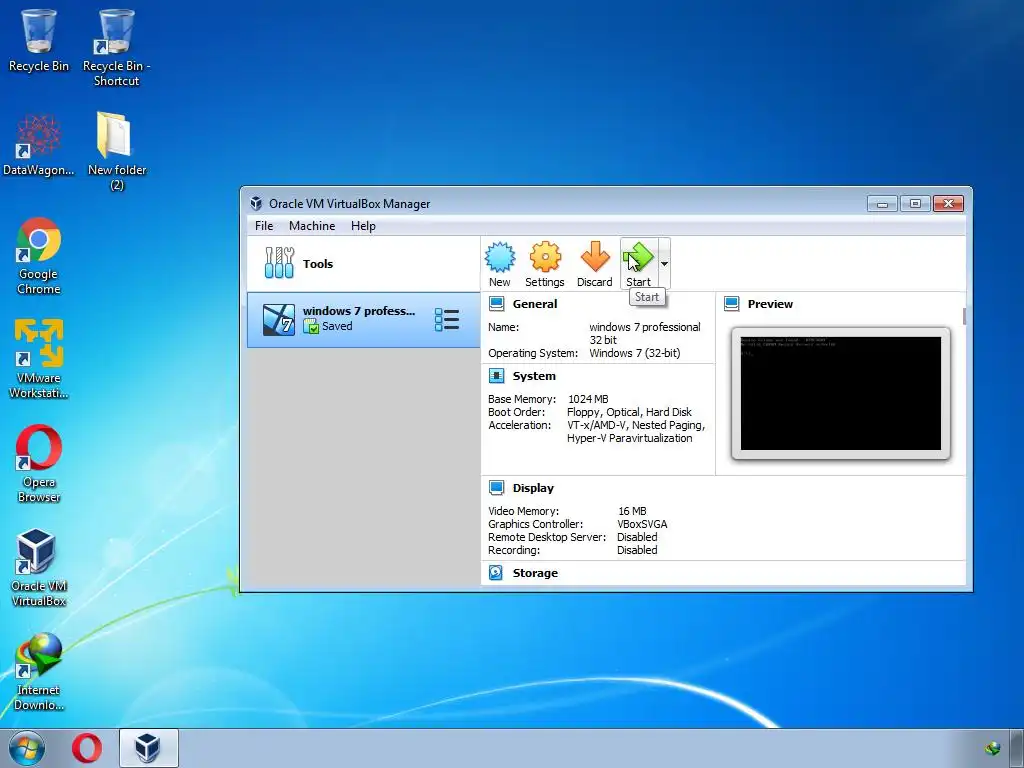Click the VirtualBox taskbar button
This screenshot has width=1024, height=768.
click(148, 748)
